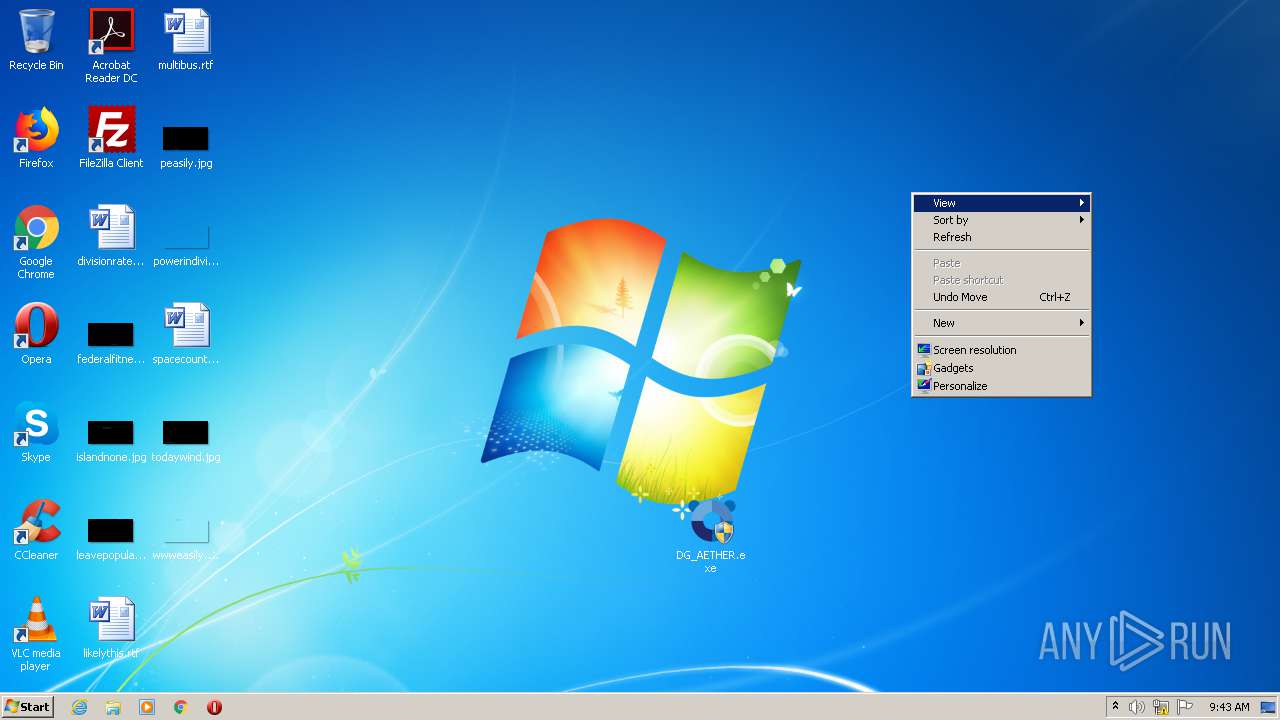The height and width of the screenshot is (720, 1280).
Task: Show hidden system tray icons
Action: click(x=1115, y=707)
